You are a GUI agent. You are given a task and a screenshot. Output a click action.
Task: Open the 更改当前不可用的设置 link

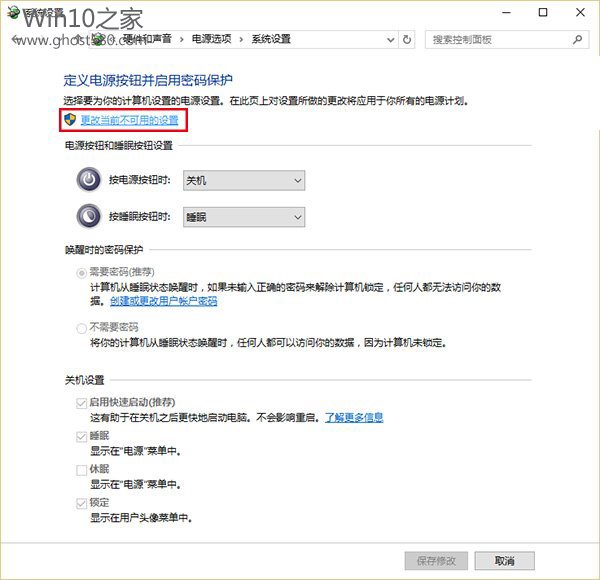pyautogui.click(x=129, y=120)
